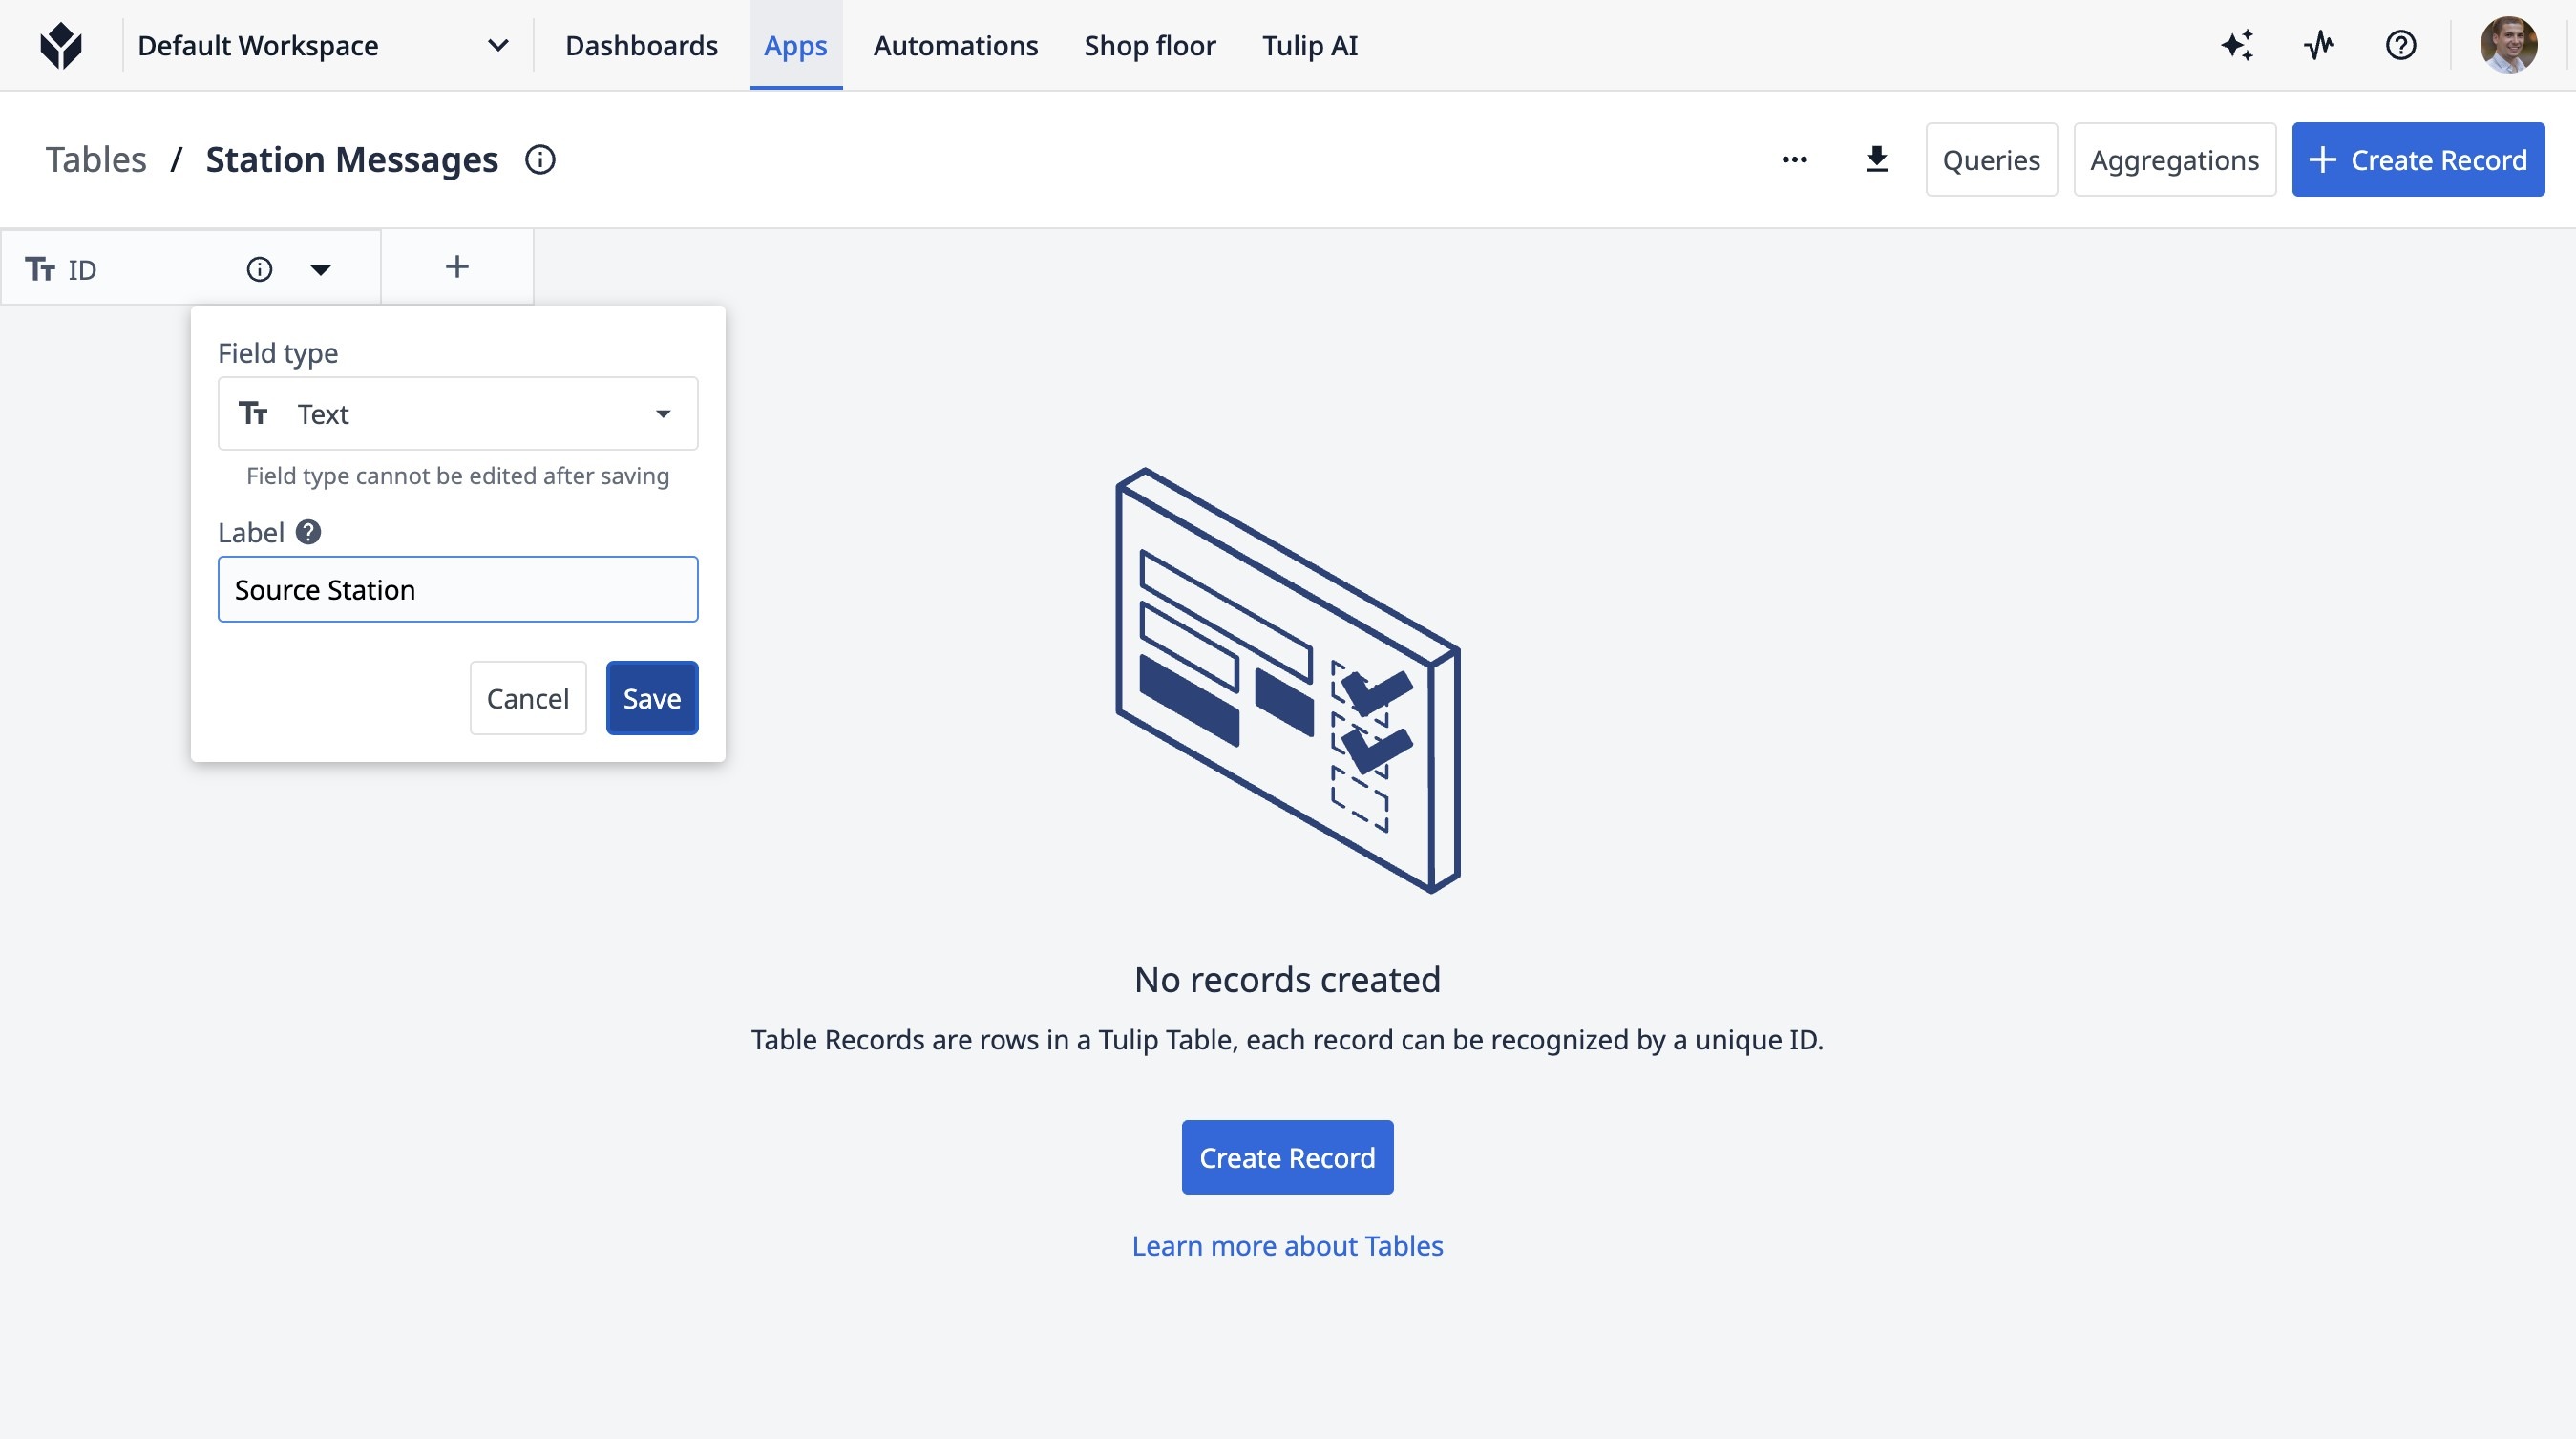Cancel the new field popup

pyautogui.click(x=527, y=698)
